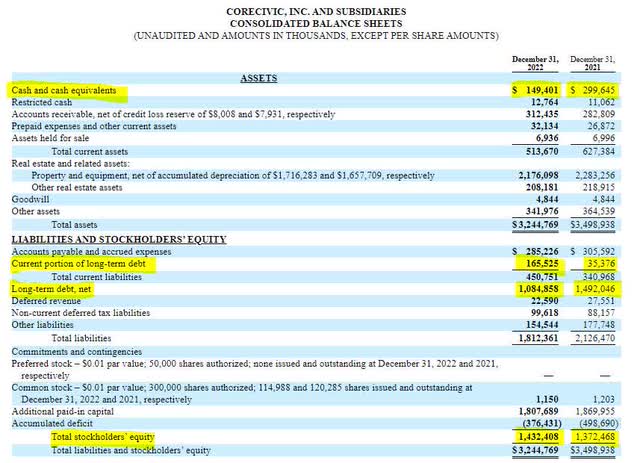Select the 'ASSETS' section header
This screenshot has width=640, height=463.
(259, 78)
